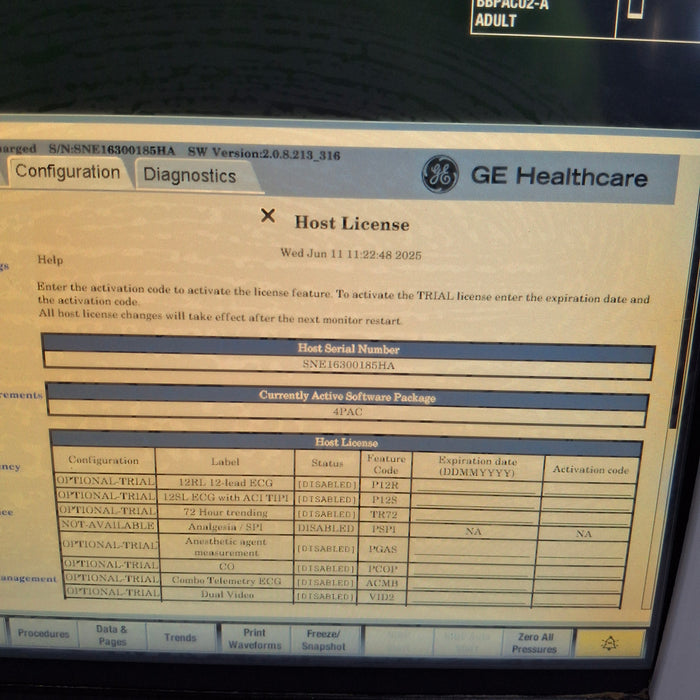Screen dimensions: 700x700
Task: Click the ACMB feature code
Action: pyautogui.click(x=382, y=583)
